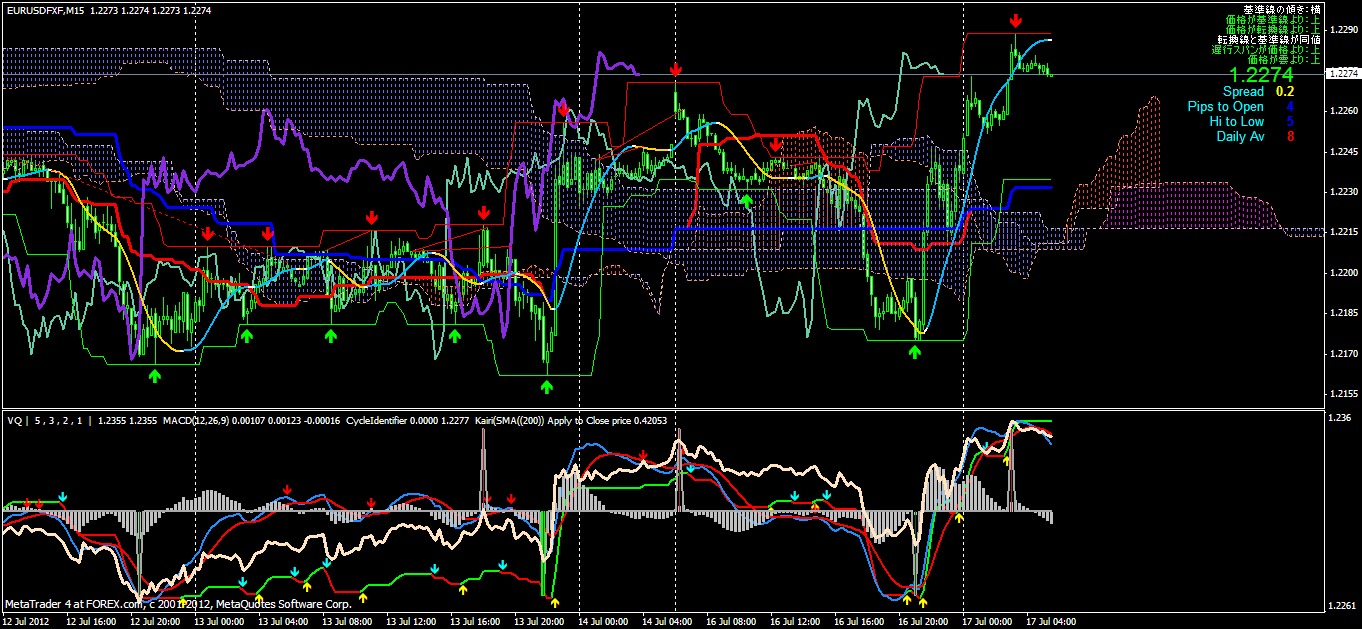The height and width of the screenshot is (629, 1362).
Task: Click the red down arrow above 16 Jul 12:00
Action: coord(776,146)
